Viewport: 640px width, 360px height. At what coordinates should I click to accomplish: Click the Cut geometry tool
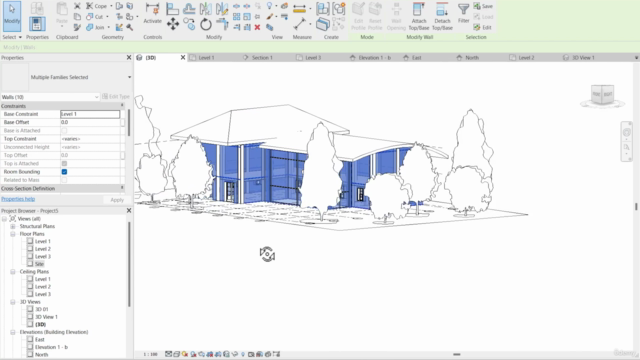(95, 17)
